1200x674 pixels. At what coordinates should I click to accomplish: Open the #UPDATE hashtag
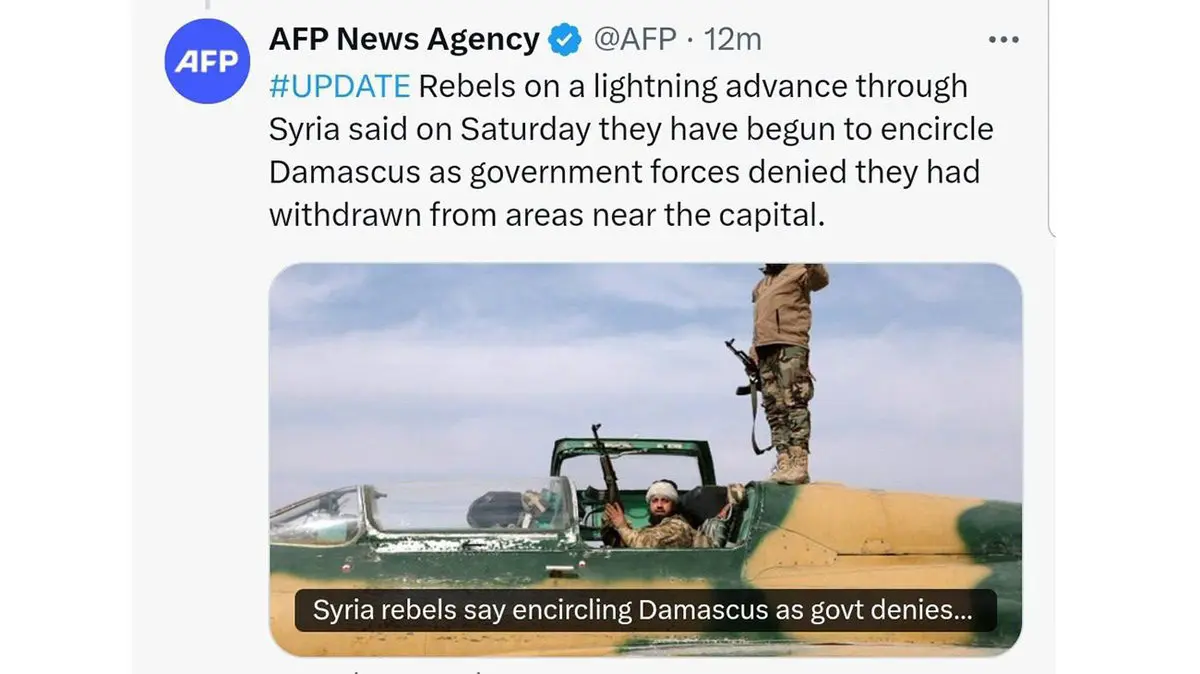pos(340,86)
